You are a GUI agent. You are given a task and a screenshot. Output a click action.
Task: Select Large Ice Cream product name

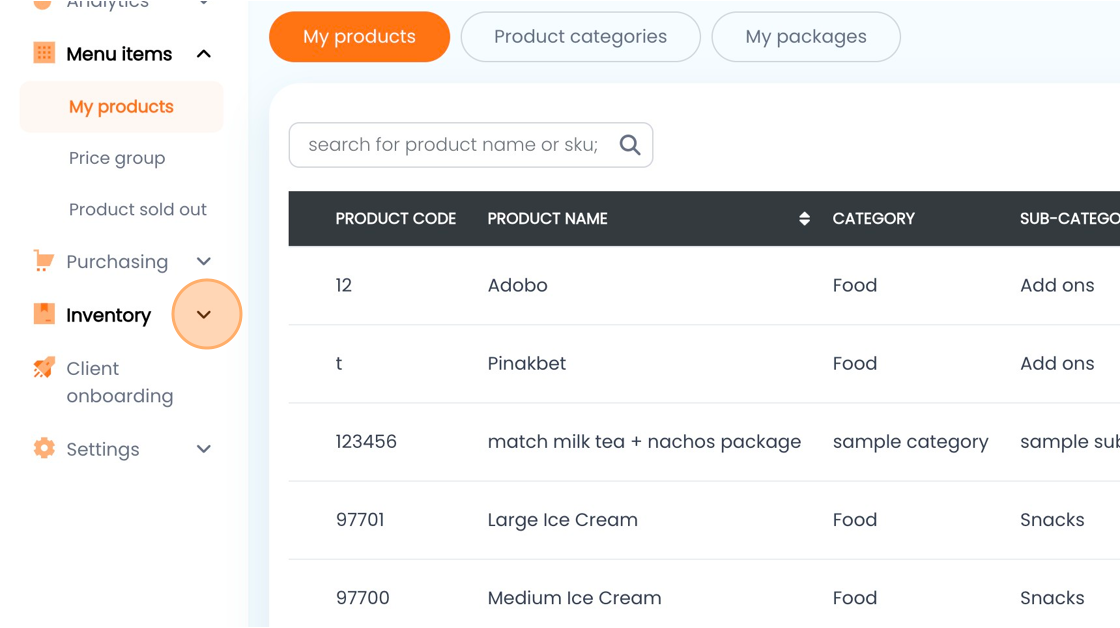pyautogui.click(x=563, y=519)
